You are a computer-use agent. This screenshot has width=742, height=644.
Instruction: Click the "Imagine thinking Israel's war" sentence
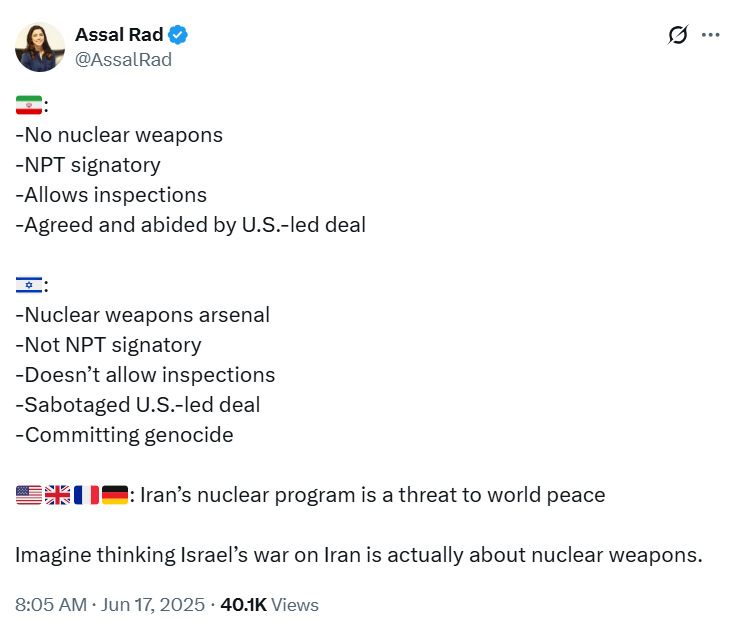pyautogui.click(x=359, y=555)
